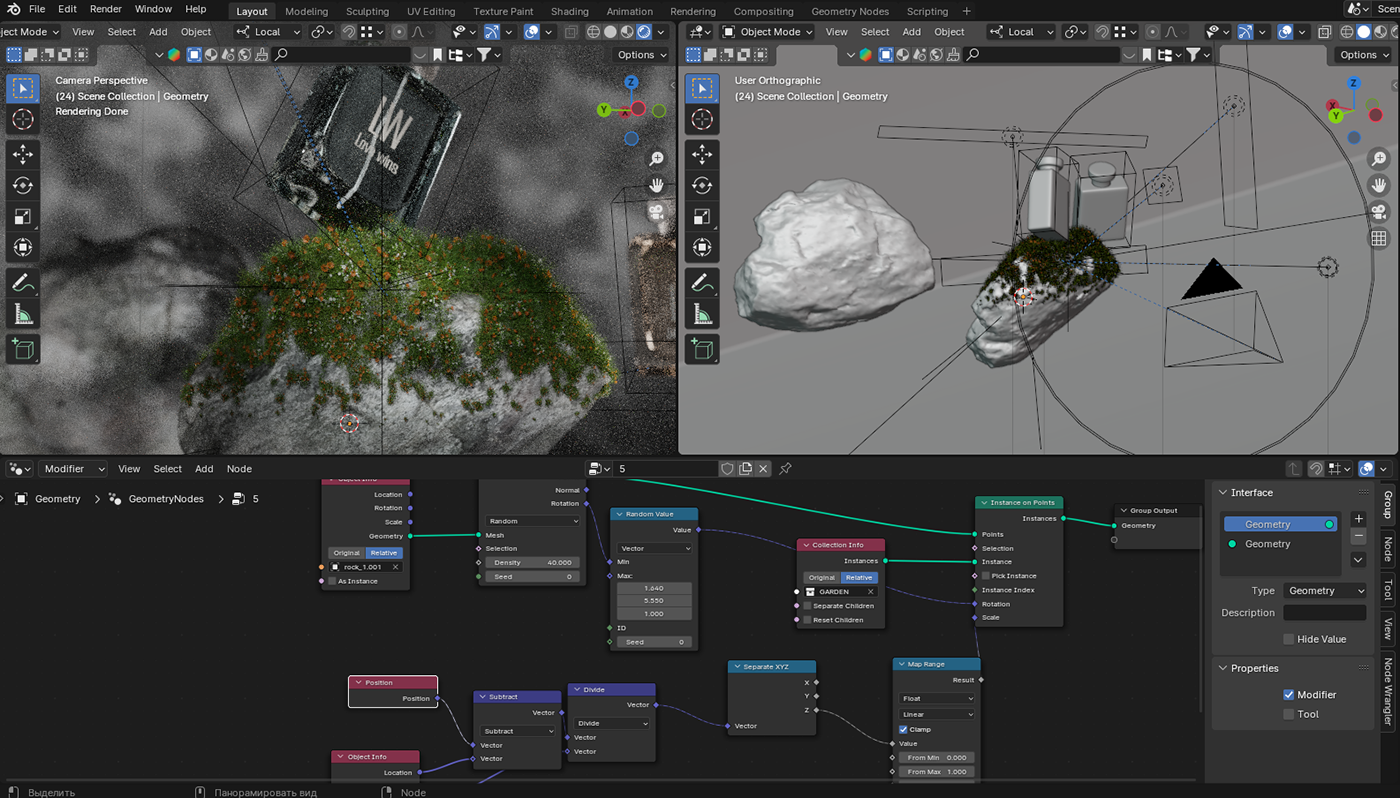1400x798 pixels.
Task: Pin the node group with pin icon
Action: (x=785, y=468)
